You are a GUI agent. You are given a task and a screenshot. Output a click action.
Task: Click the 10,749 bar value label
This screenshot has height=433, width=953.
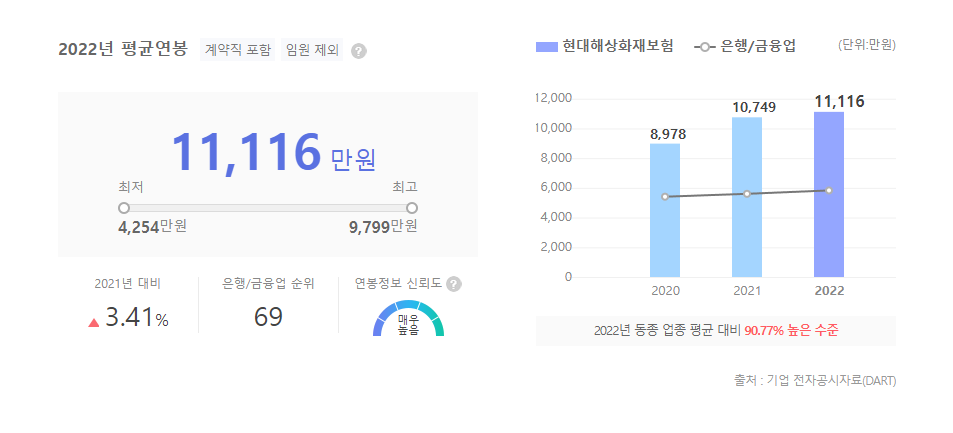point(754,108)
